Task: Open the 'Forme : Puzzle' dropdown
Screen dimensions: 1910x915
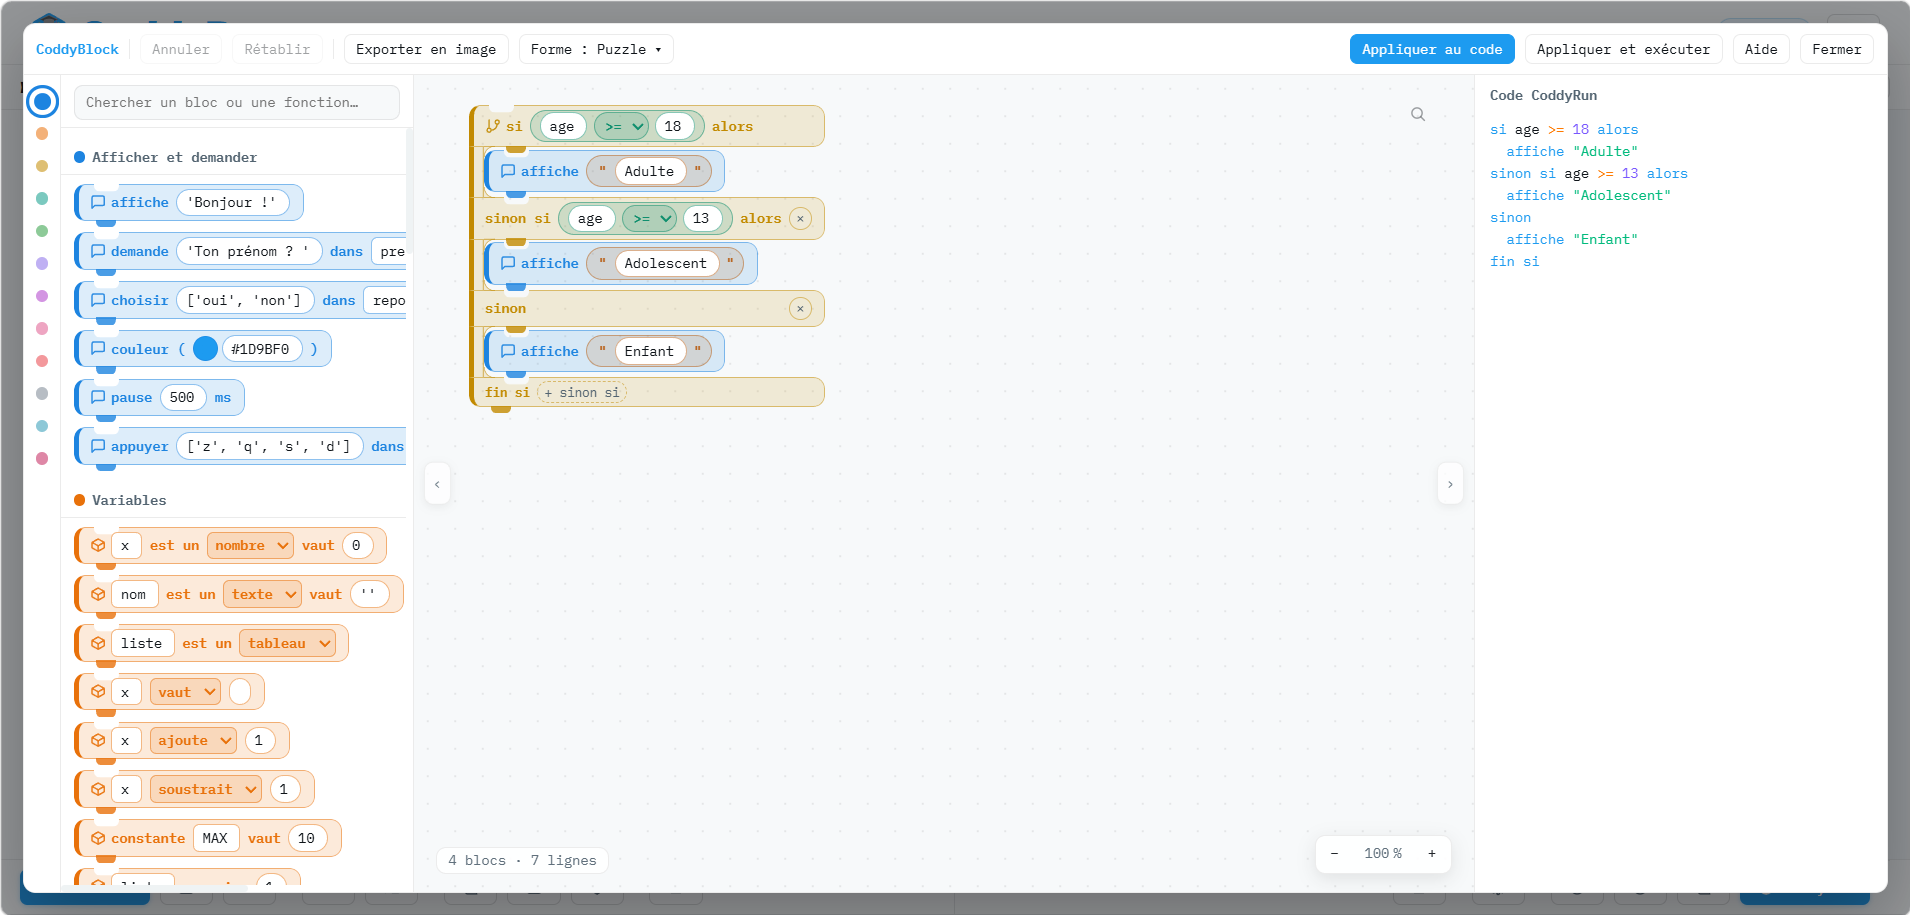Action: (x=596, y=49)
